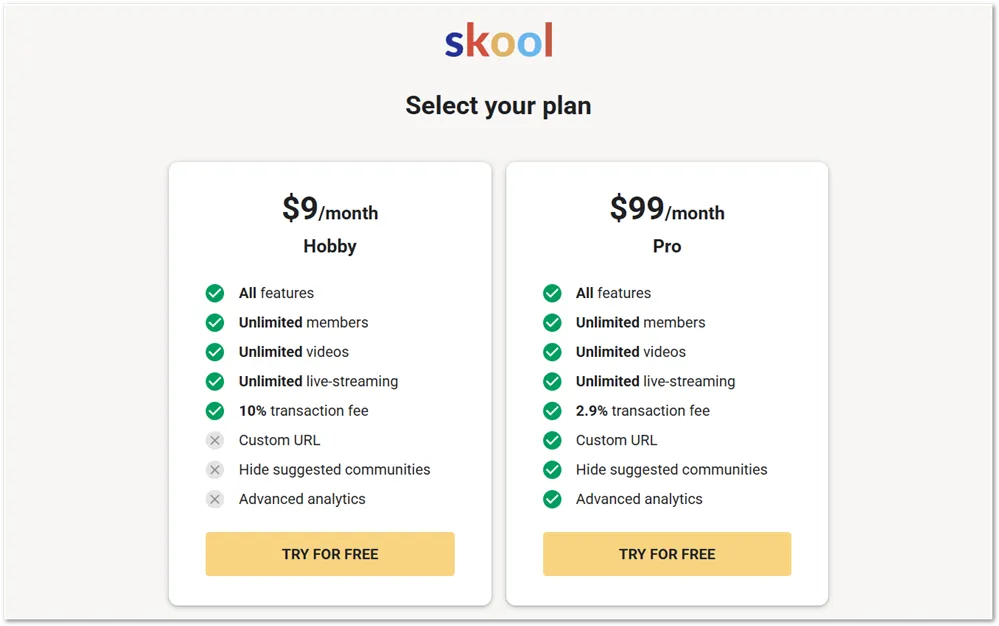Open the $99/month Pro pricing header
The width and height of the screenshot is (999, 626).
pos(667,210)
